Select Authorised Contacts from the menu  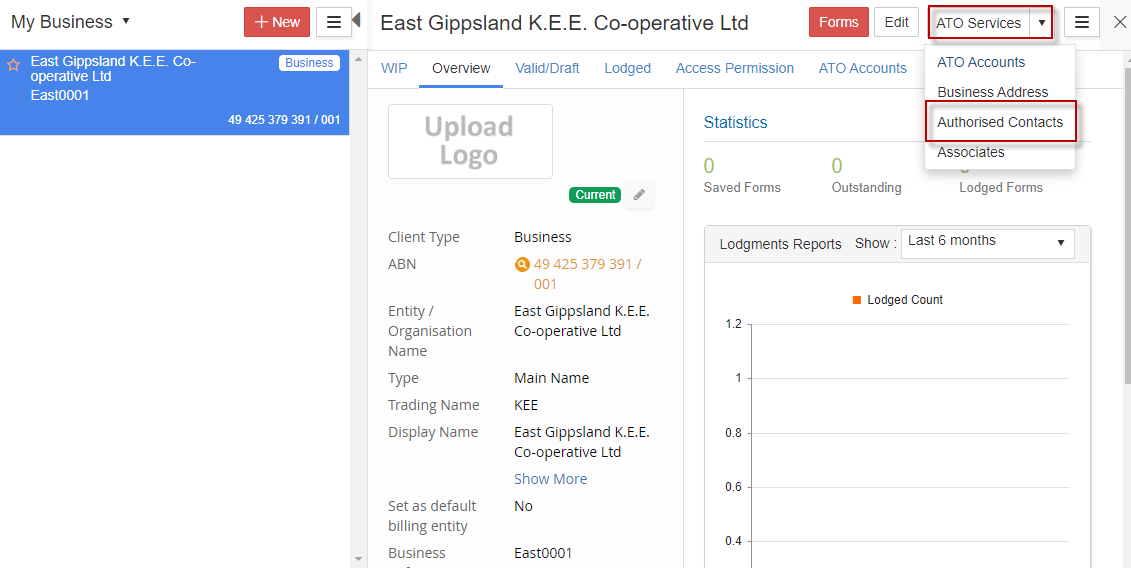(x=1000, y=122)
